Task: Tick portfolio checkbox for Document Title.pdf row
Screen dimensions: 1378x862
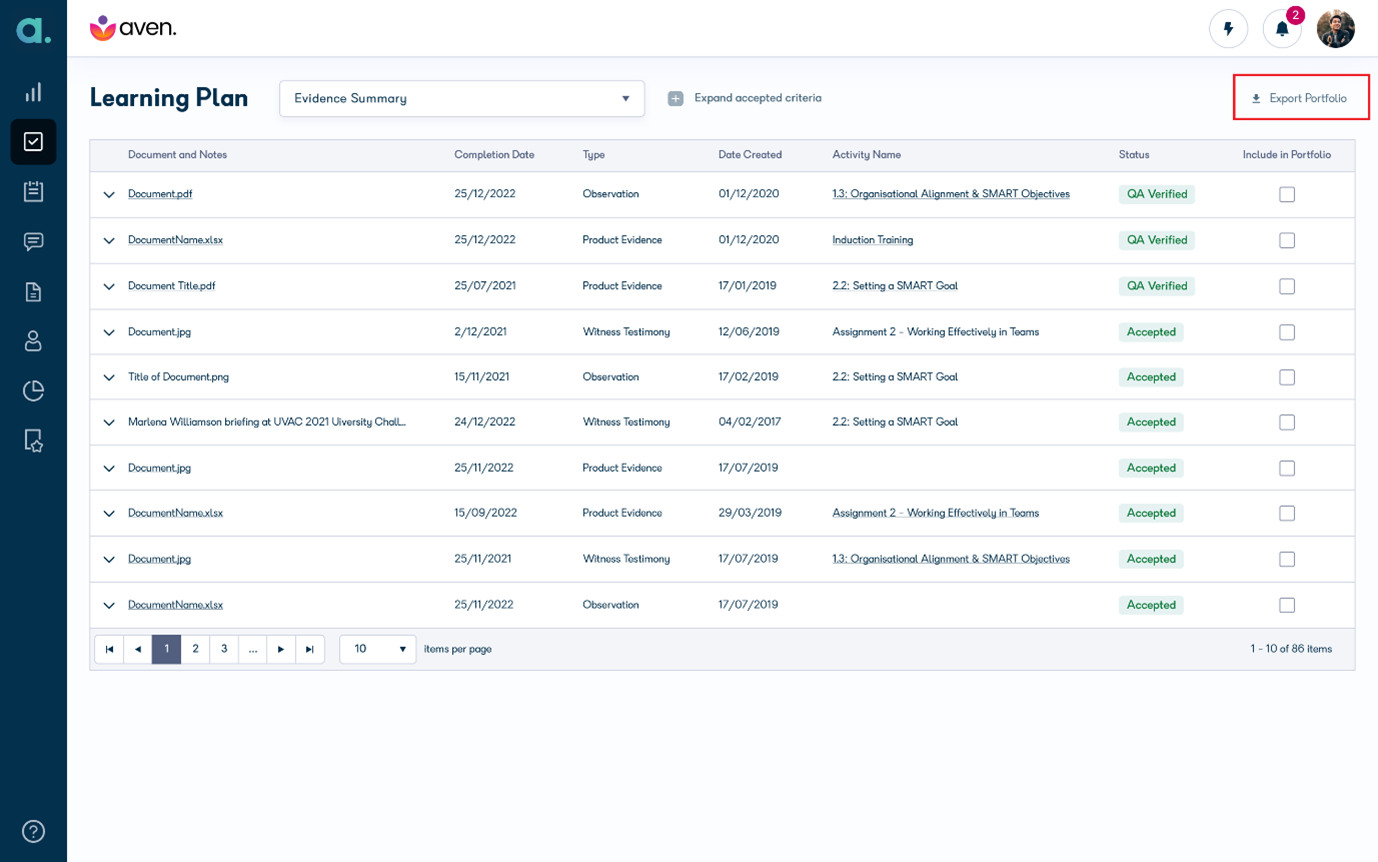Action: 1287,286
